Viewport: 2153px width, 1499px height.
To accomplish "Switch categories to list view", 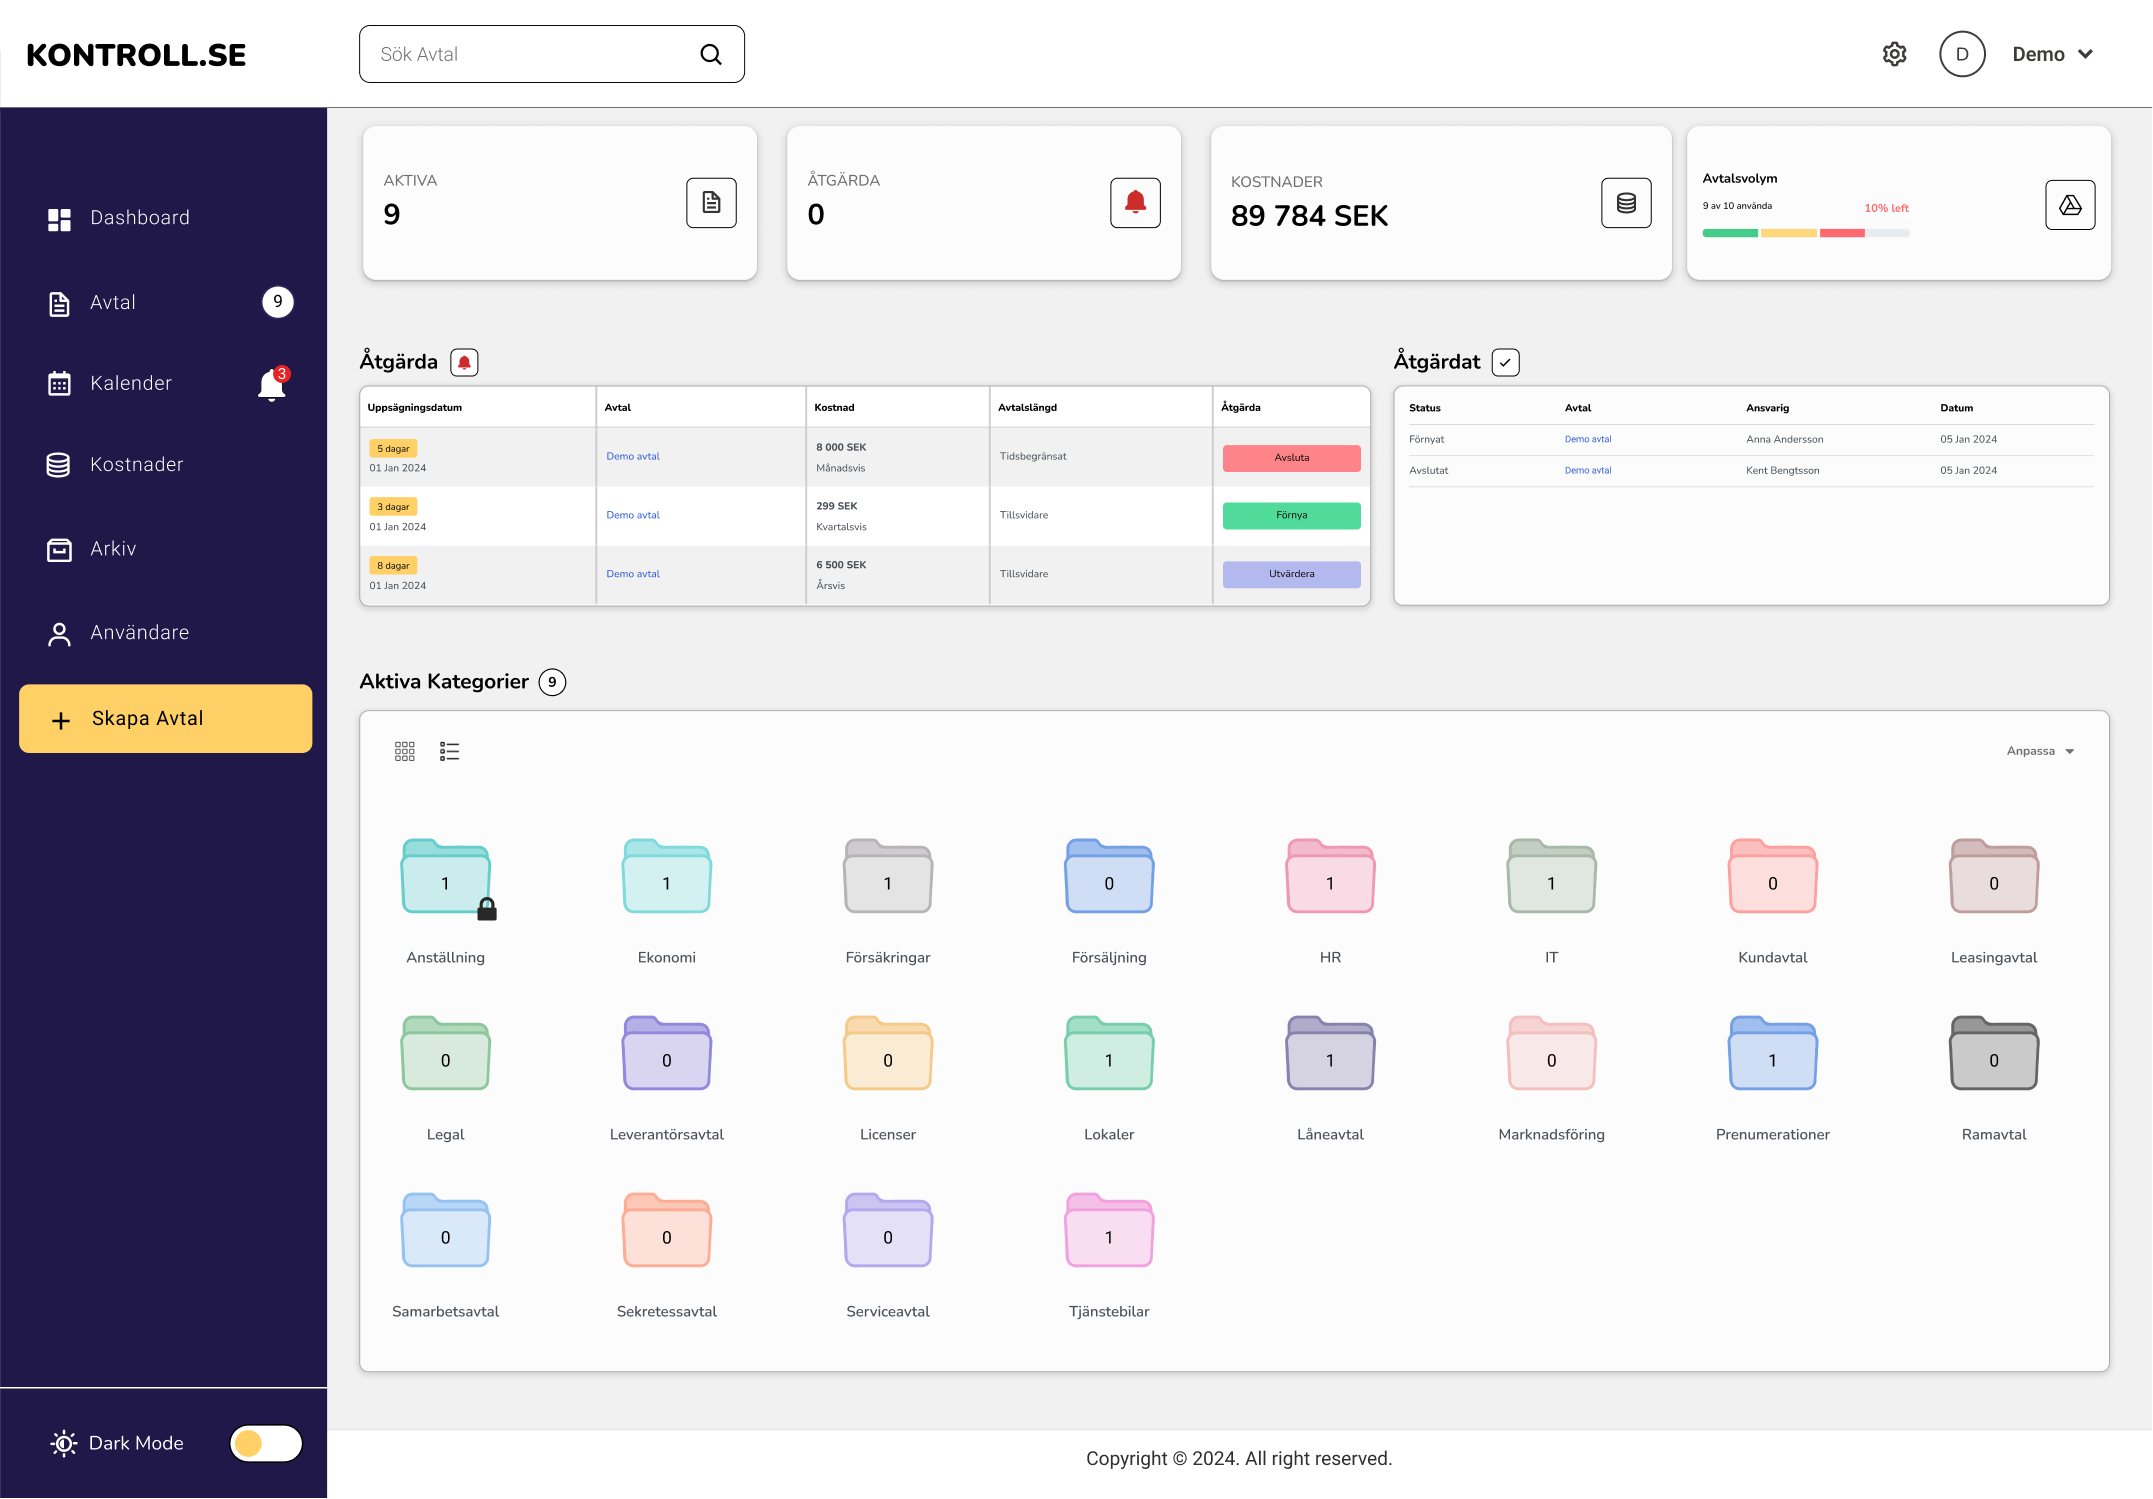I will pos(449,751).
